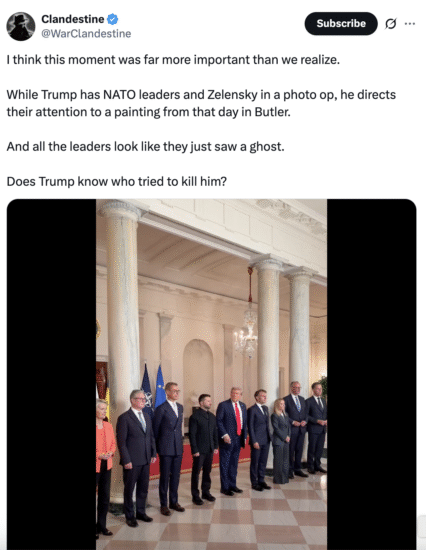Play the embedded video of the leaders
Viewport: 426px width, 550px height.
click(x=212, y=374)
